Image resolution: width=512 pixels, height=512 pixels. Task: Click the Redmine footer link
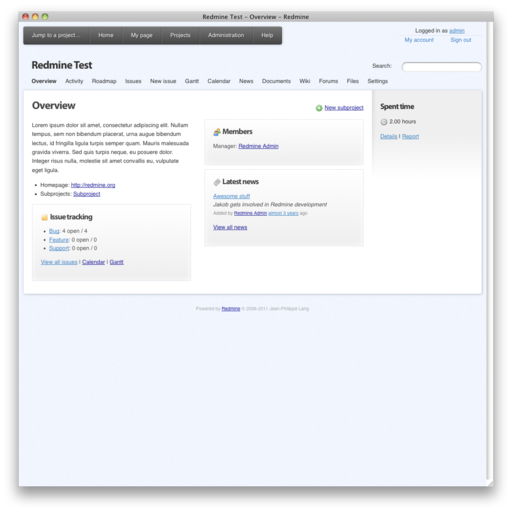(231, 309)
